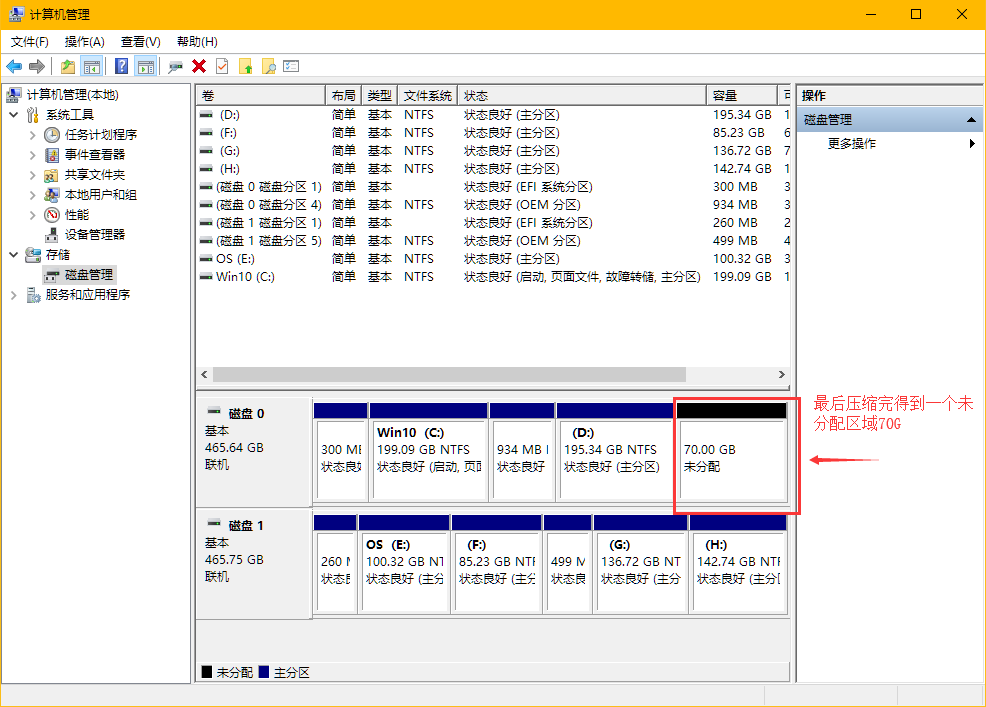Expand the 任务计划程序 node
986x707 pixels.
pyautogui.click(x=33, y=135)
